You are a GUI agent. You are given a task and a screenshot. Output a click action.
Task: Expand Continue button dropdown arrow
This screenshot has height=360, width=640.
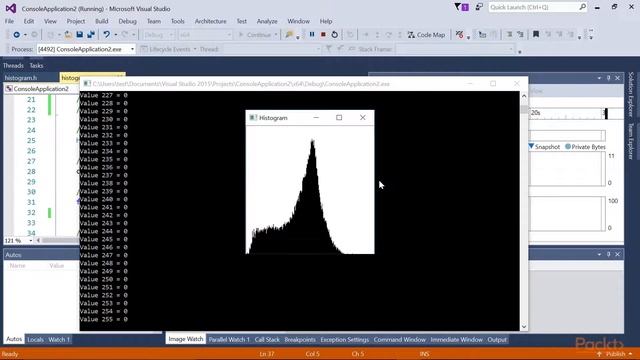[276, 35]
